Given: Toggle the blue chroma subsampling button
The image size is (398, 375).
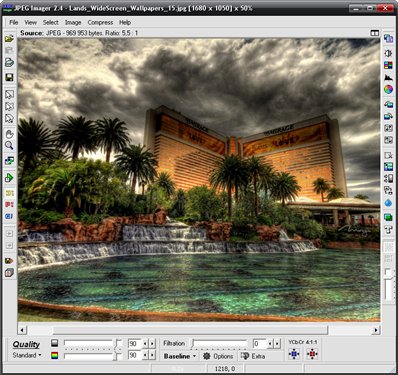Looking at the screenshot, I should click(x=294, y=354).
